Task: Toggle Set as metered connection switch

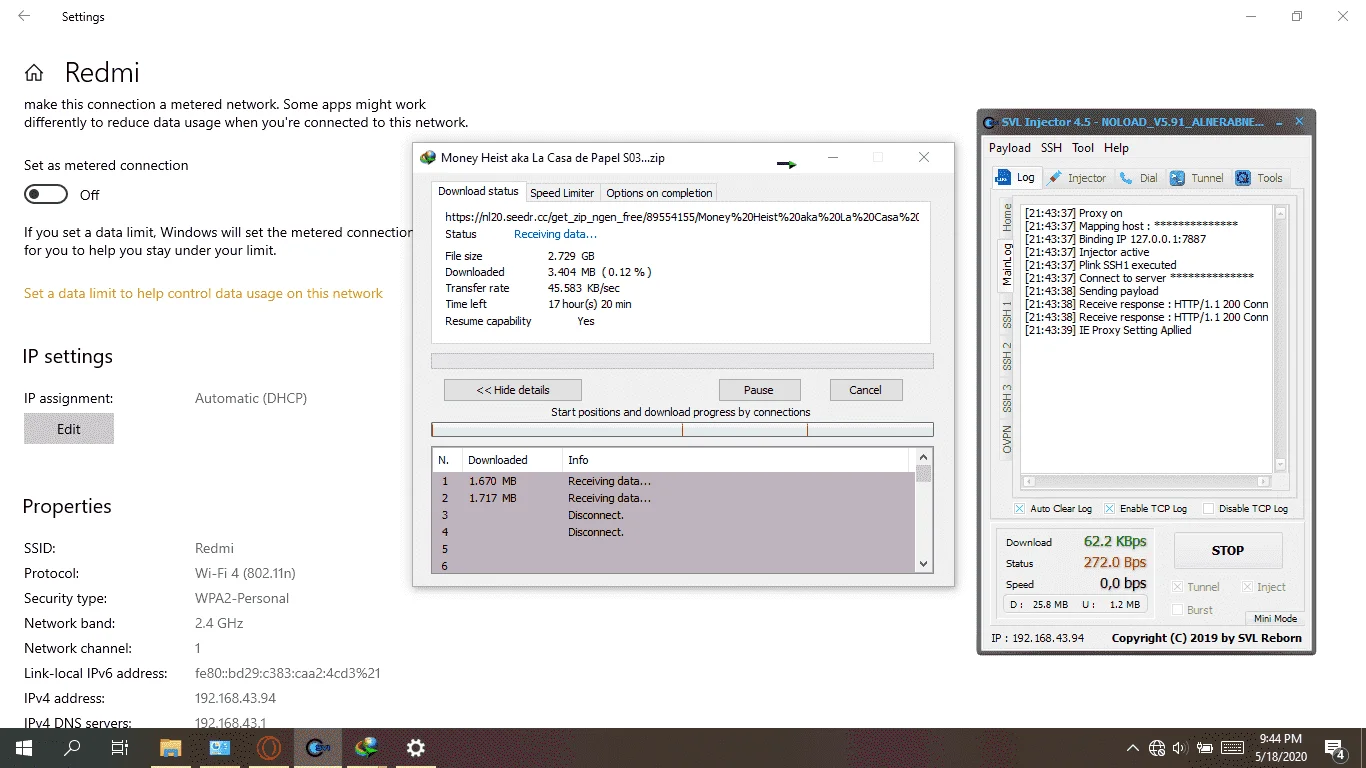Action: 46,194
